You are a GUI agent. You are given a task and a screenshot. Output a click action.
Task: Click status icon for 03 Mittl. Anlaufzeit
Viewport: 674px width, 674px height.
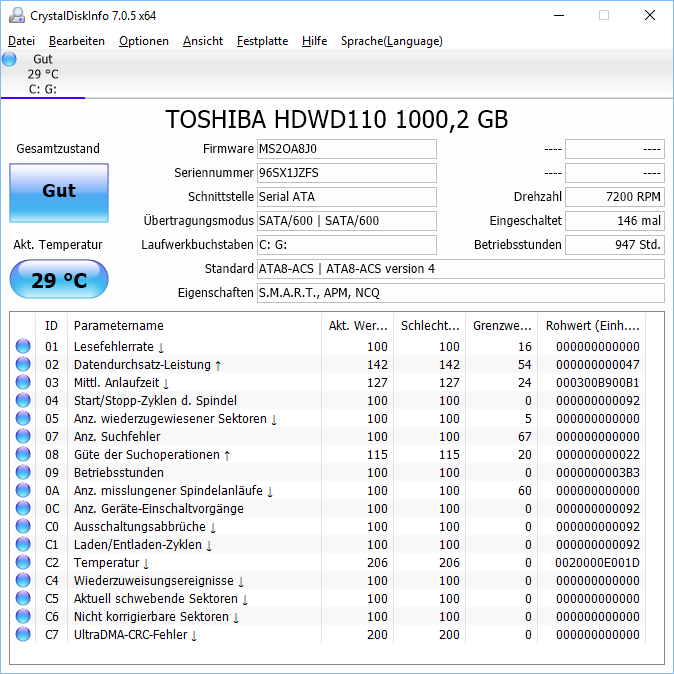(23, 383)
